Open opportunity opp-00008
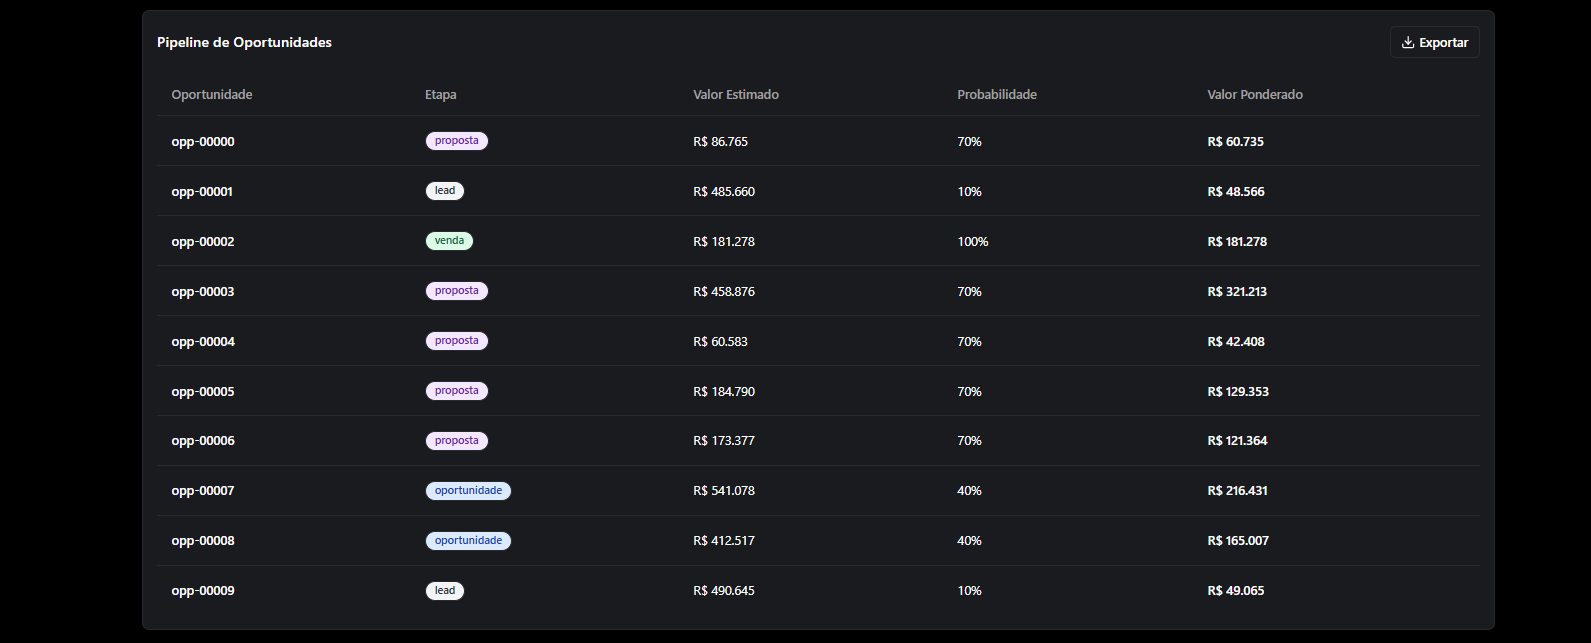Viewport: 1591px width, 643px height. tap(203, 541)
